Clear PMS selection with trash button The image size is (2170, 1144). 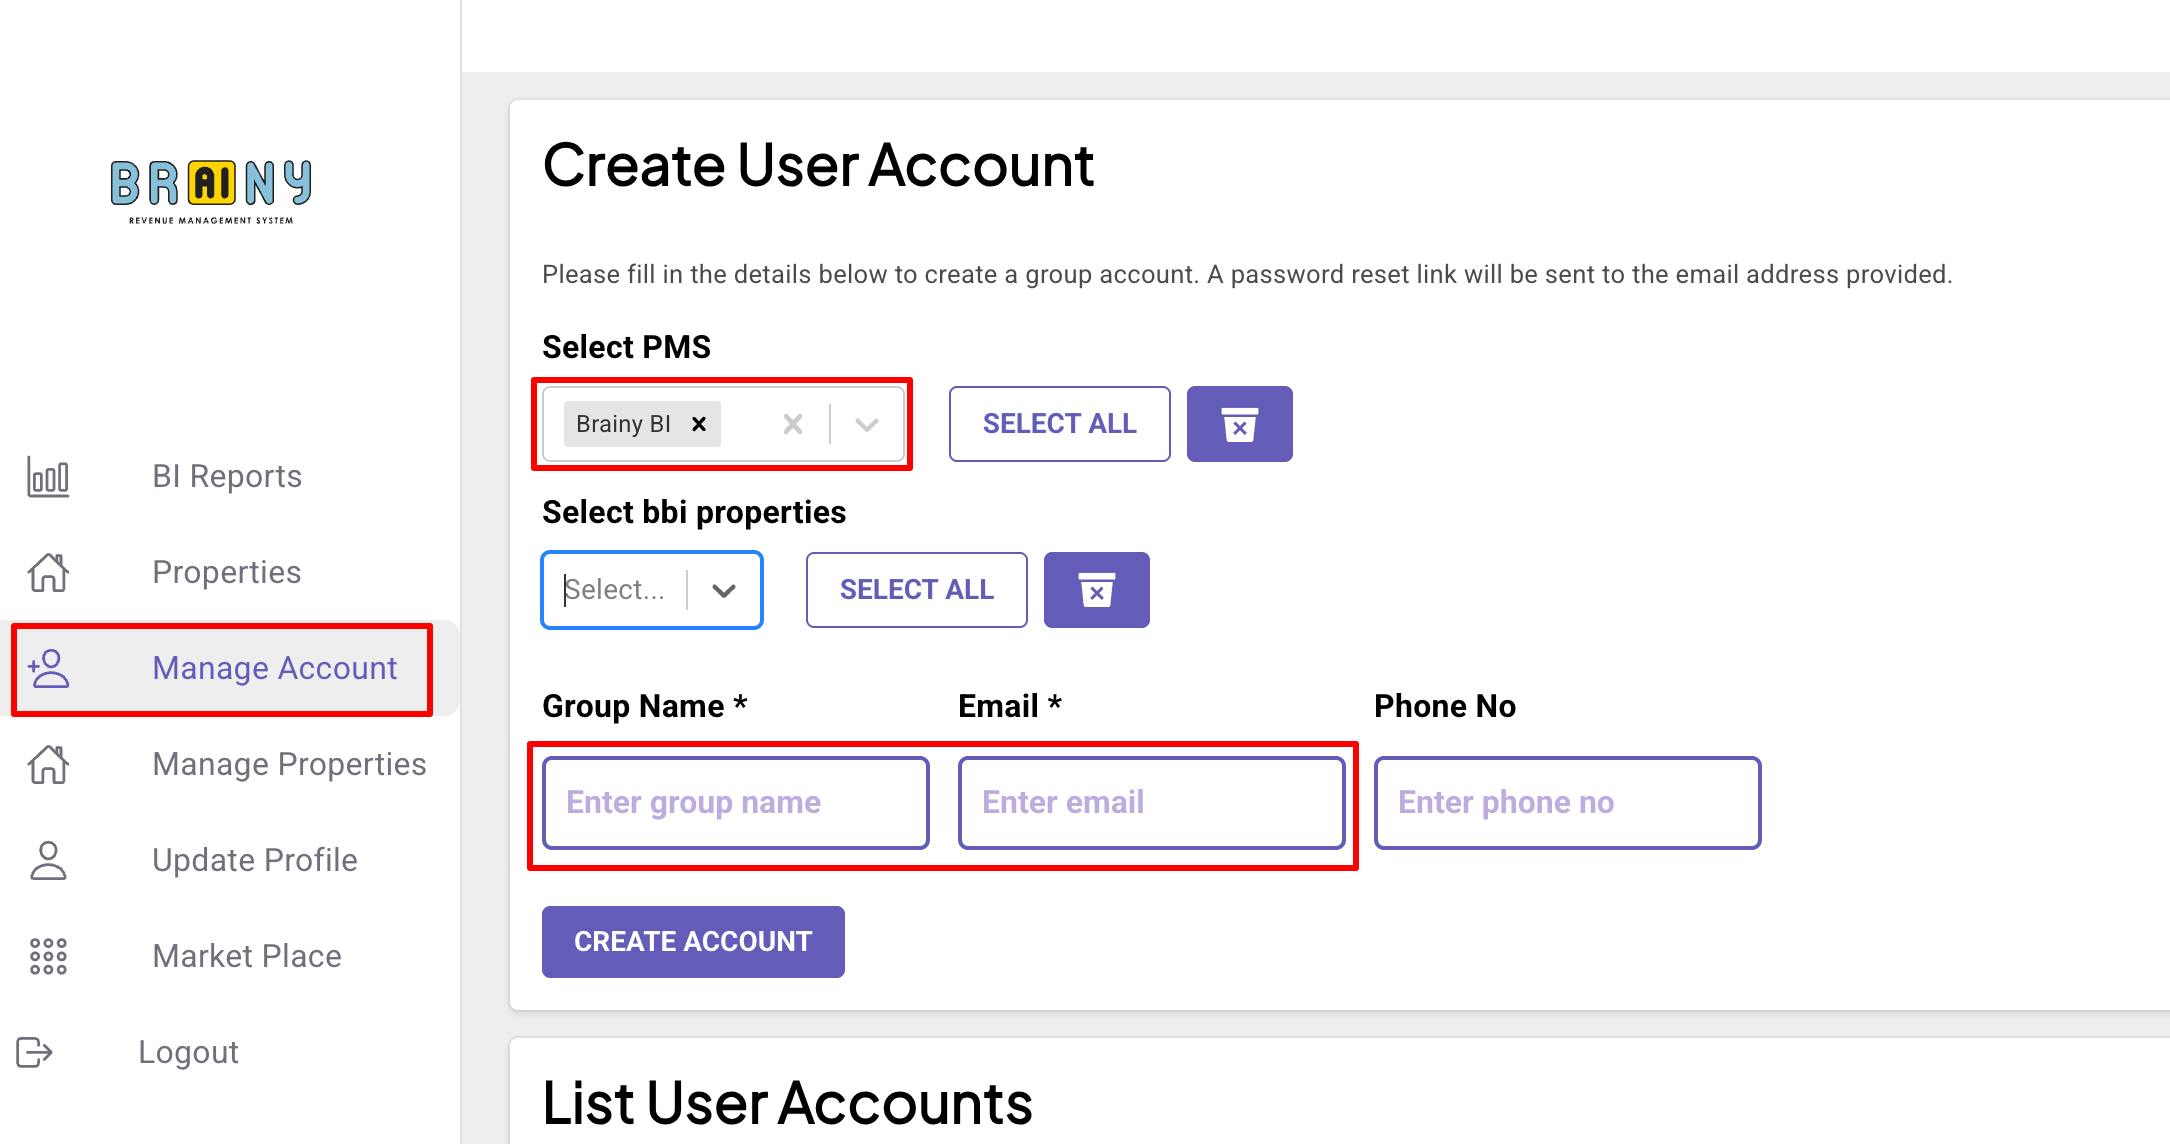point(1239,424)
